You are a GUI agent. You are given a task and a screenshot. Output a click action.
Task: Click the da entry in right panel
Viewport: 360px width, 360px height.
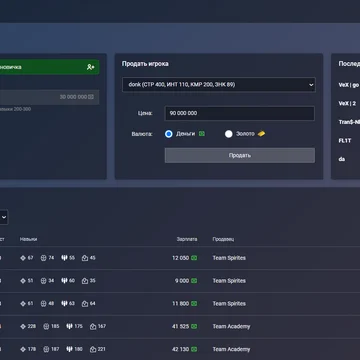342,159
